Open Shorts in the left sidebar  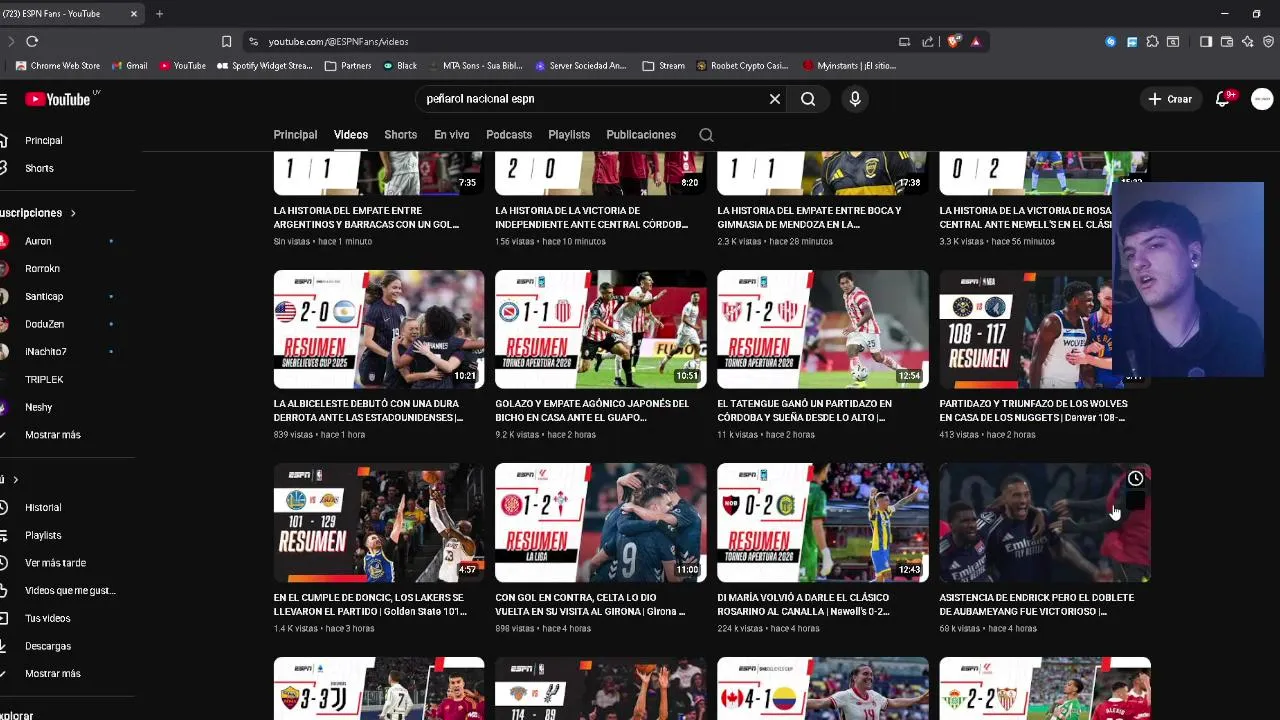[40, 168]
